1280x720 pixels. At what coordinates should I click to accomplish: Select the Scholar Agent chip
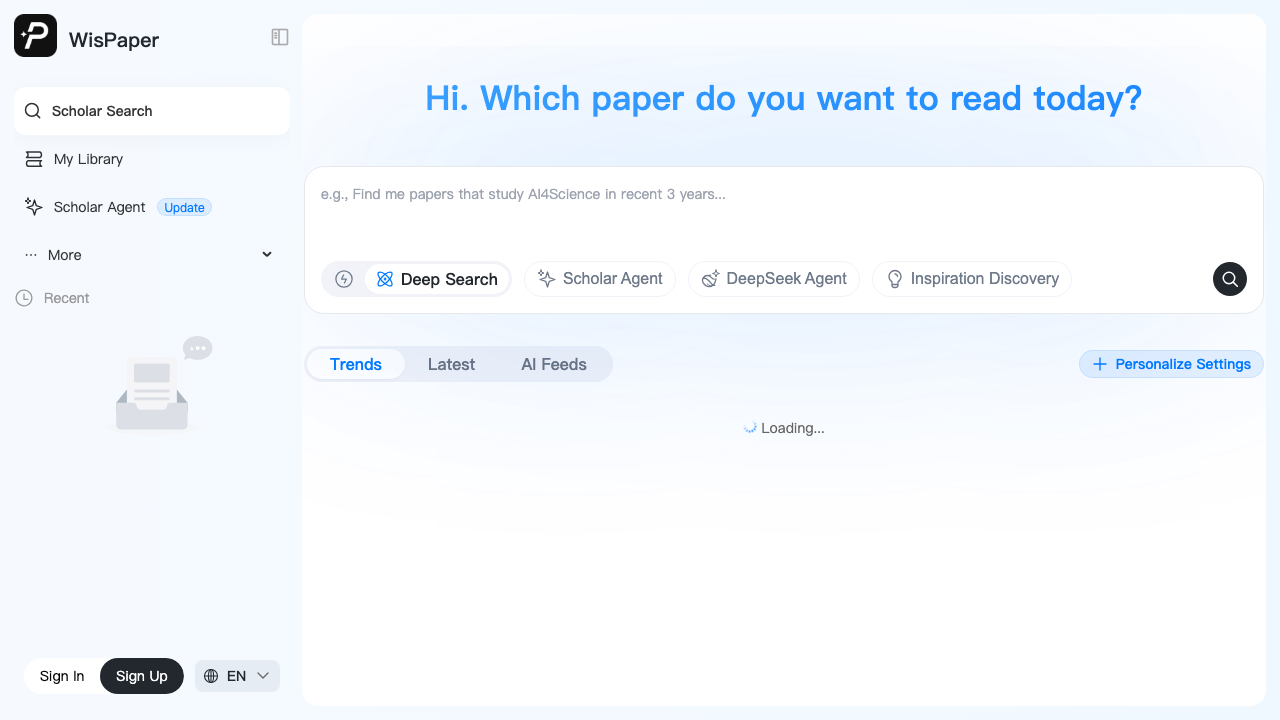pos(600,279)
